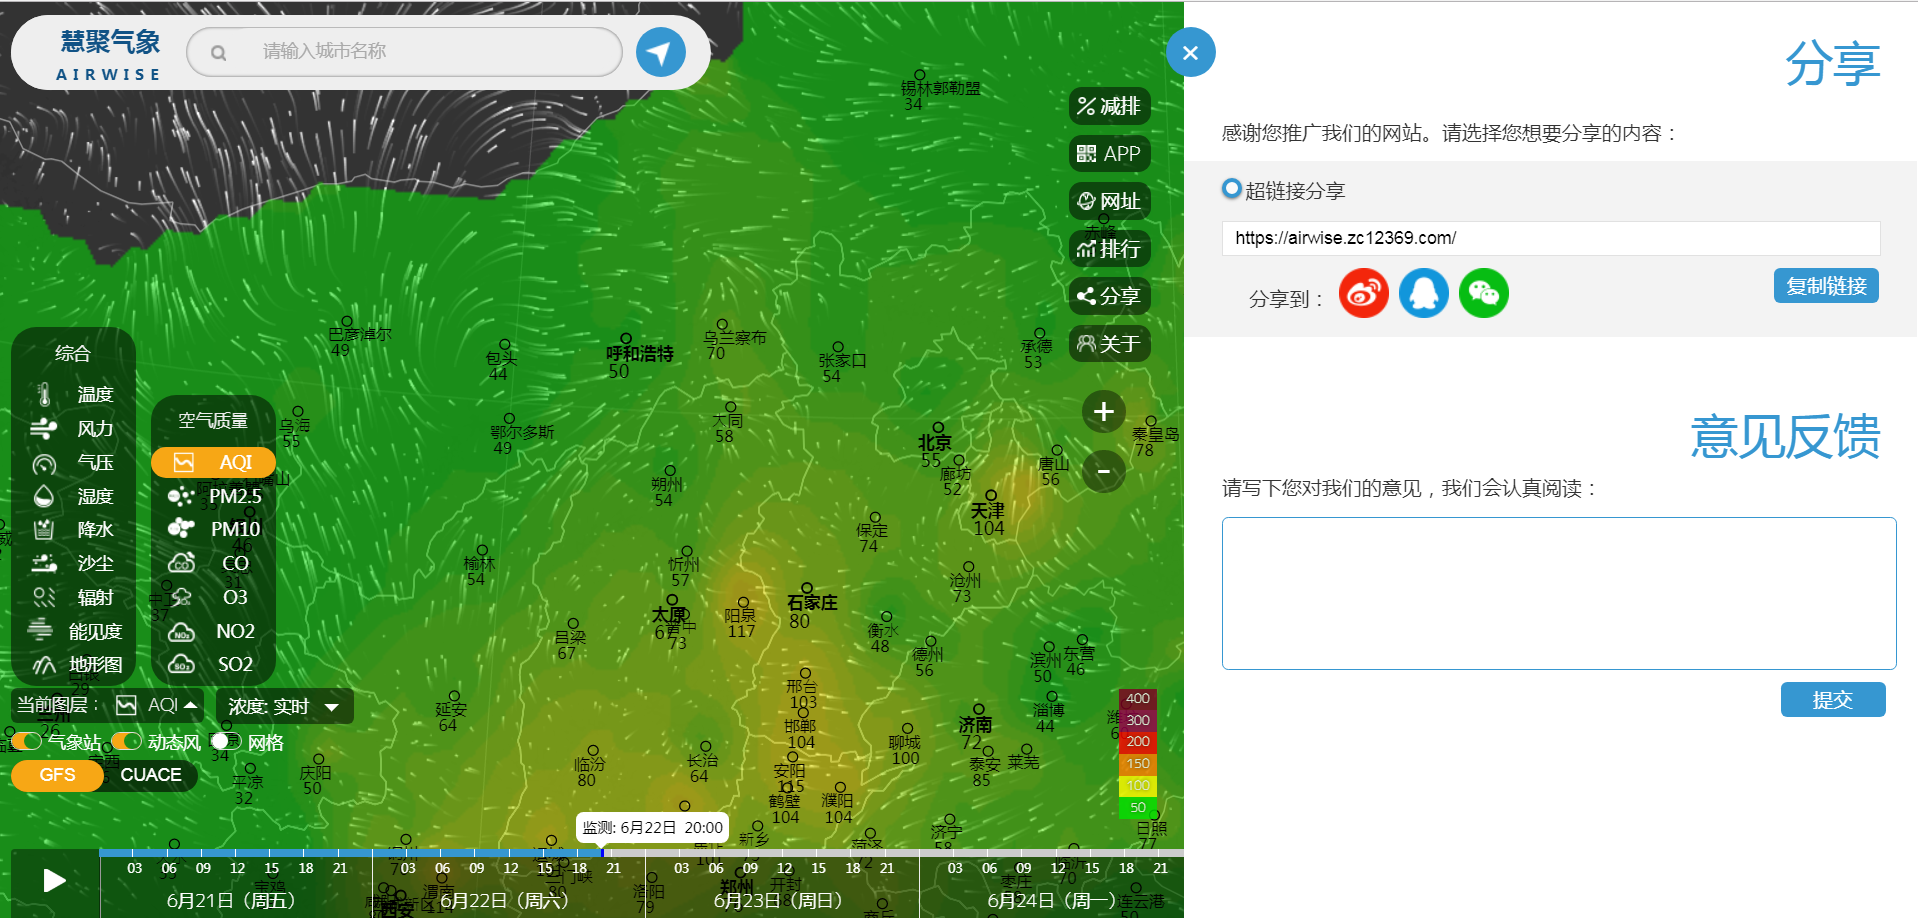
Task: Select the SO2 layer
Action: (213, 664)
